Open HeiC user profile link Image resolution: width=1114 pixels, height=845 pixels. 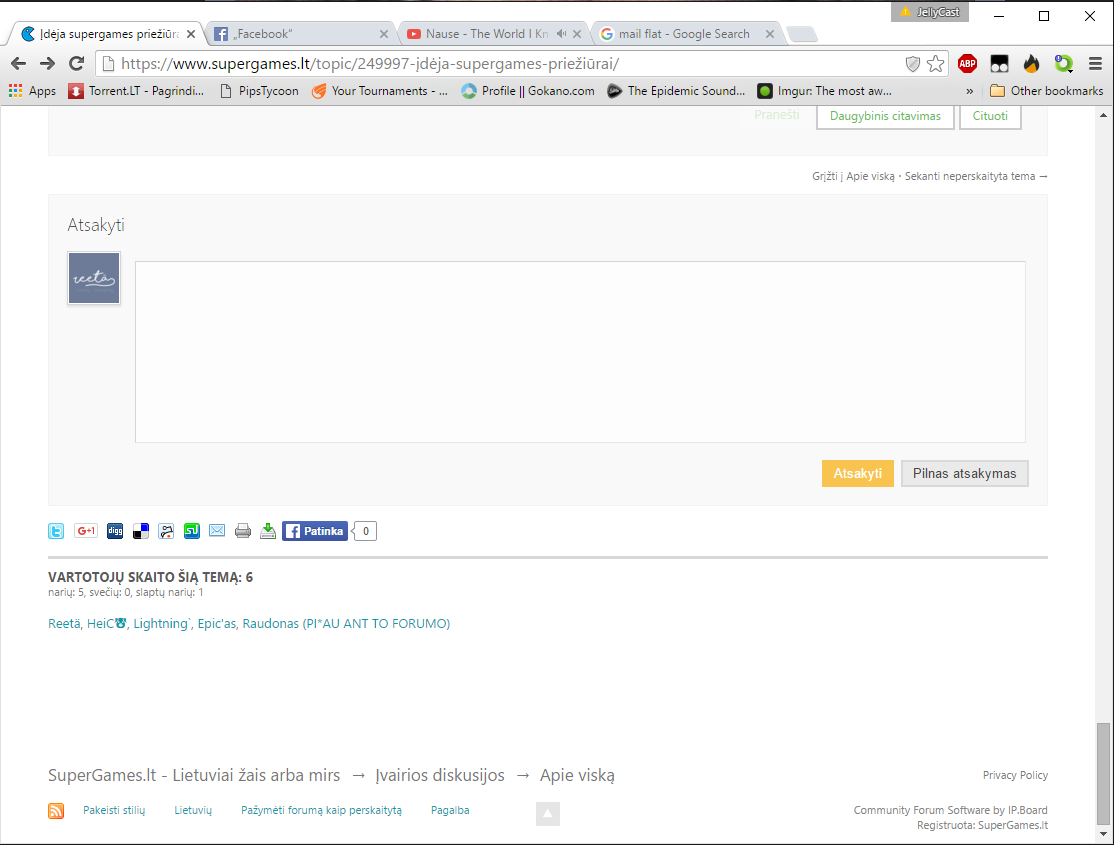click(x=107, y=623)
